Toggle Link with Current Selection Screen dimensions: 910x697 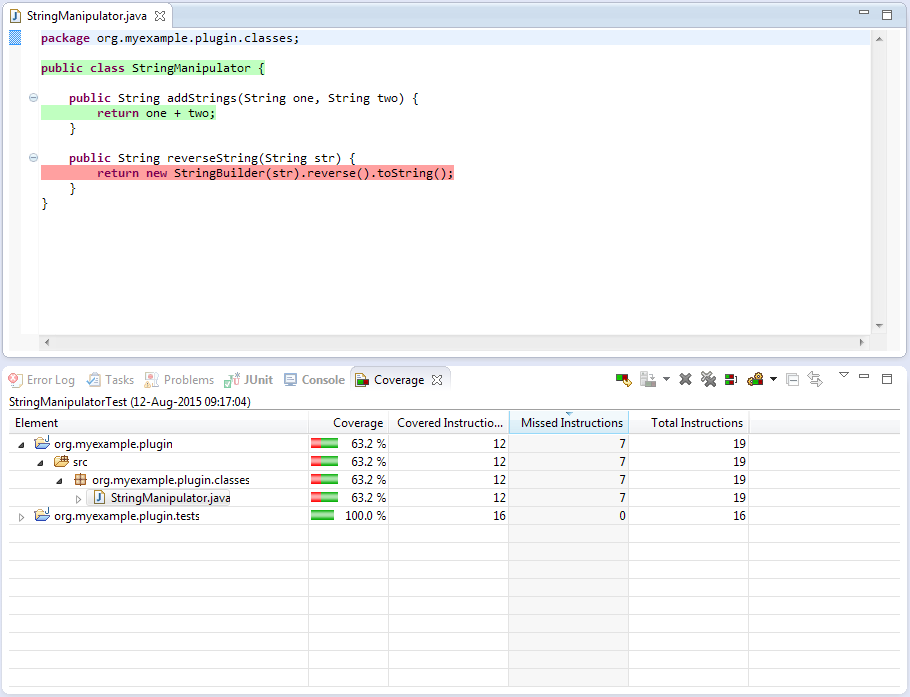815,380
